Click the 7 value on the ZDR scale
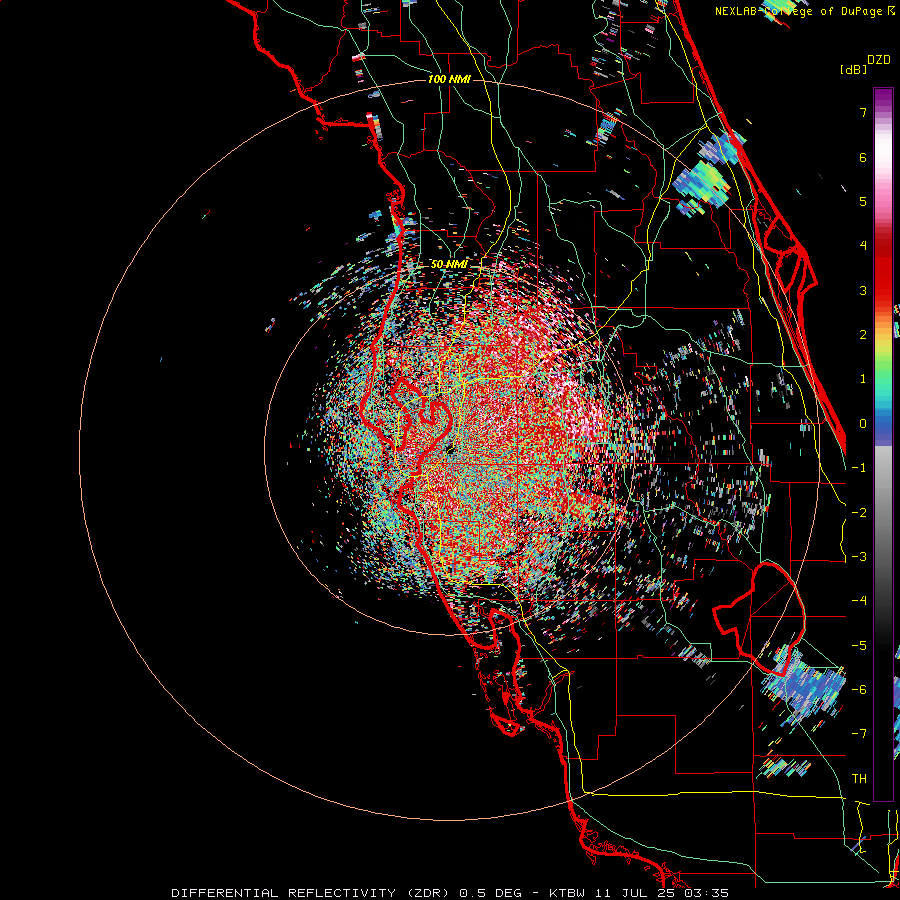The height and width of the screenshot is (900, 900). (x=863, y=112)
